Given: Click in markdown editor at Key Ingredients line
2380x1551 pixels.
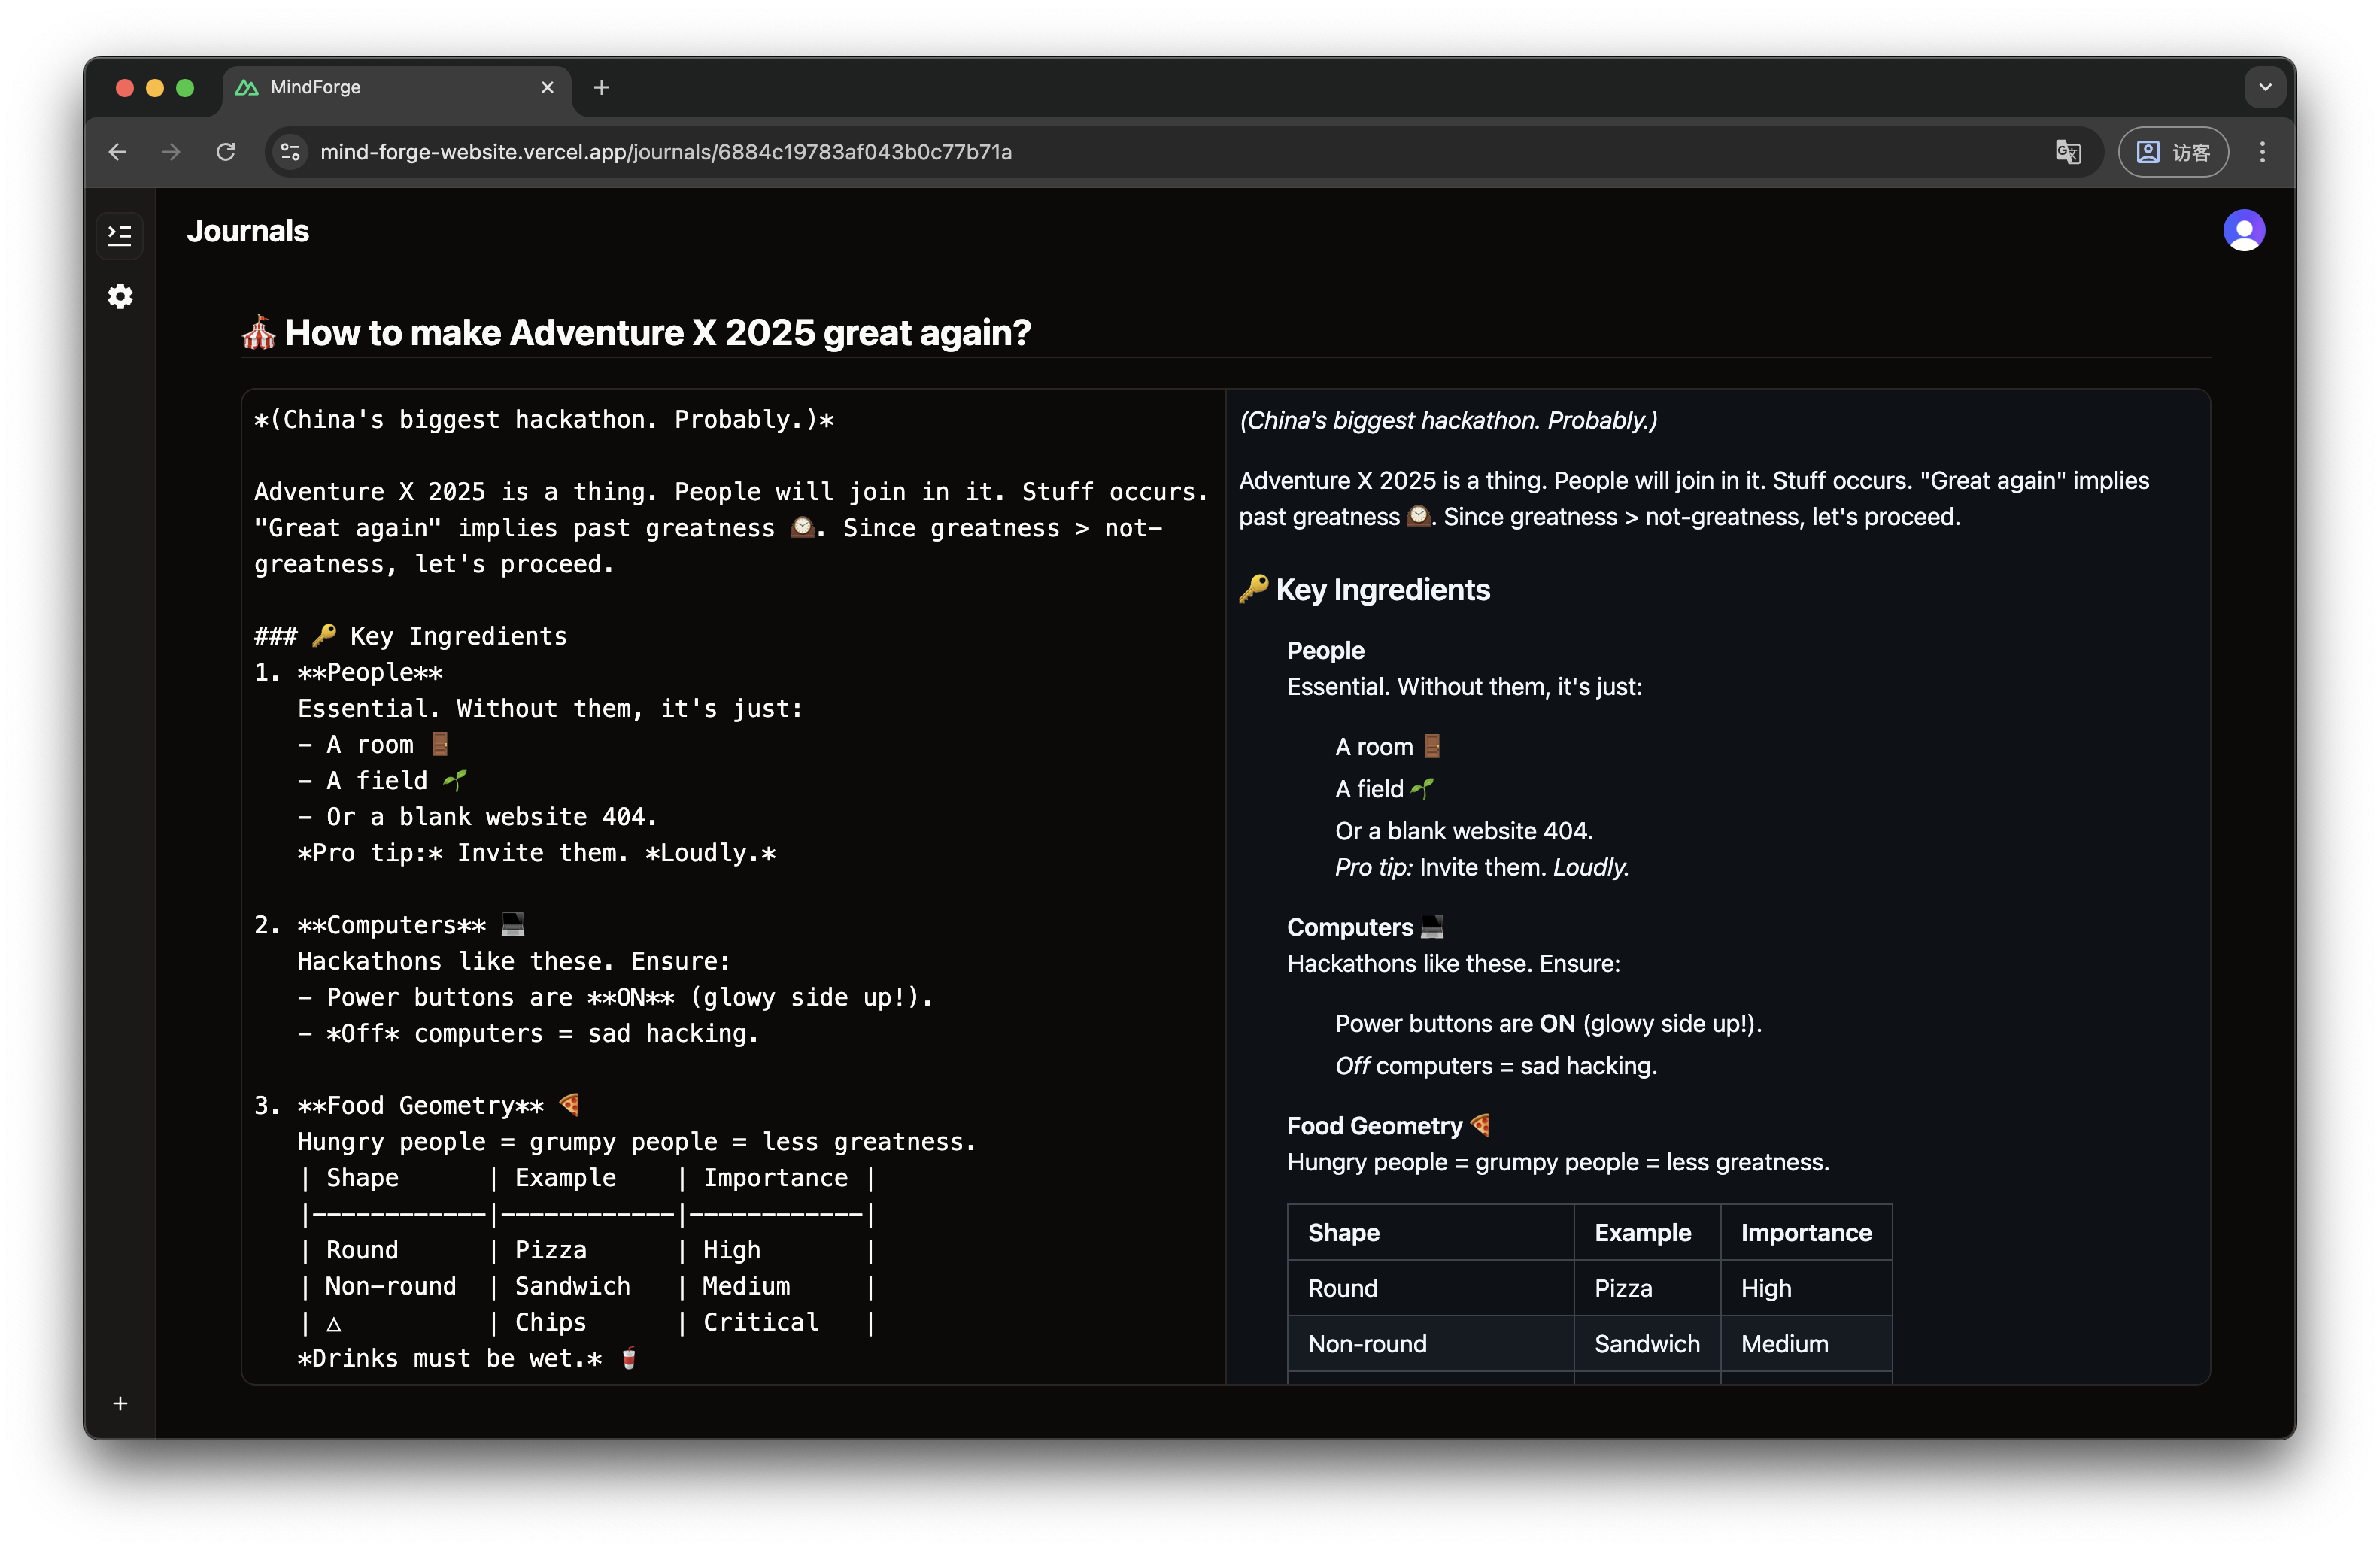Looking at the screenshot, I should pos(458,637).
